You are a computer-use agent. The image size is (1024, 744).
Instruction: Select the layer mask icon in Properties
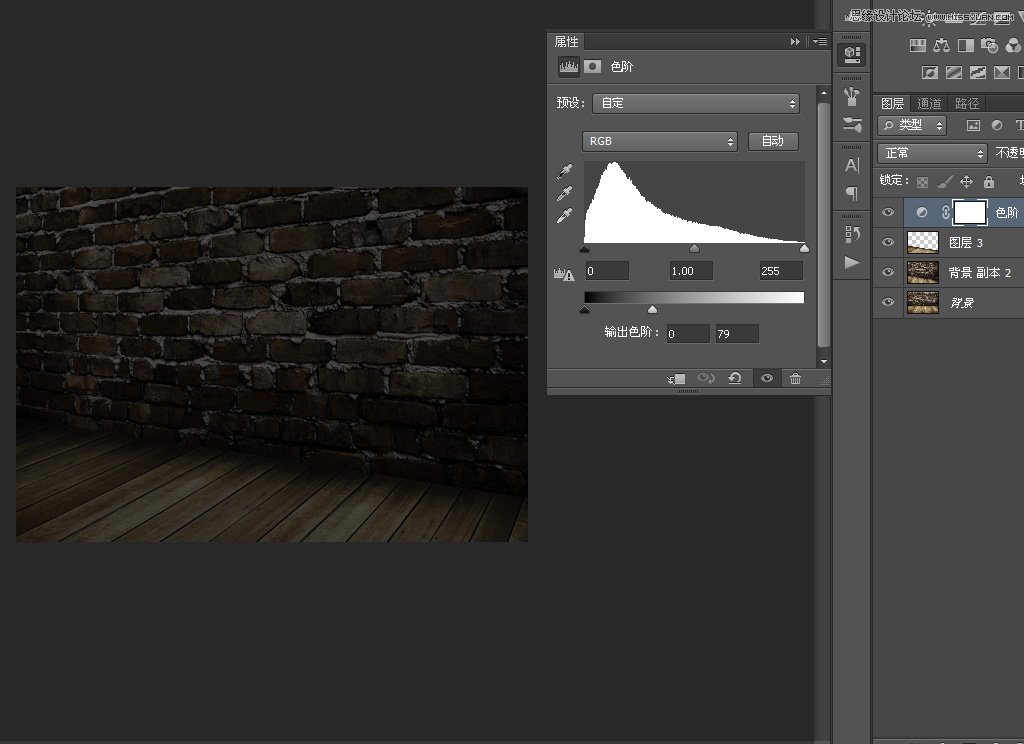coord(593,66)
